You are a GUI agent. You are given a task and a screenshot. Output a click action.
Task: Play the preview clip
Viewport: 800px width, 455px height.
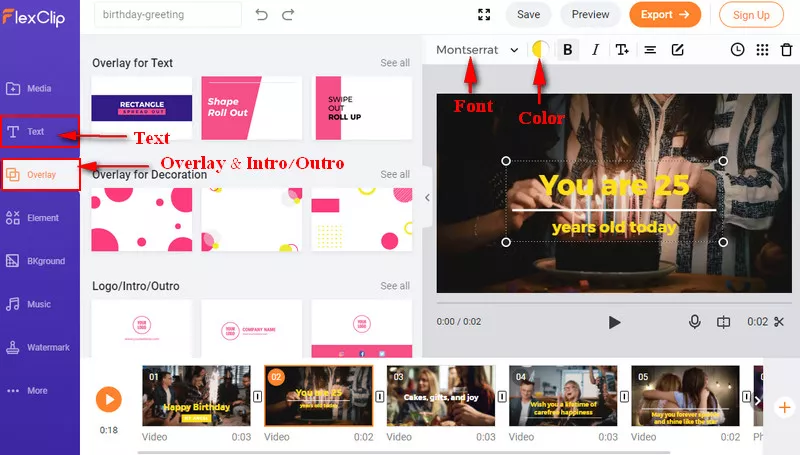pos(614,322)
